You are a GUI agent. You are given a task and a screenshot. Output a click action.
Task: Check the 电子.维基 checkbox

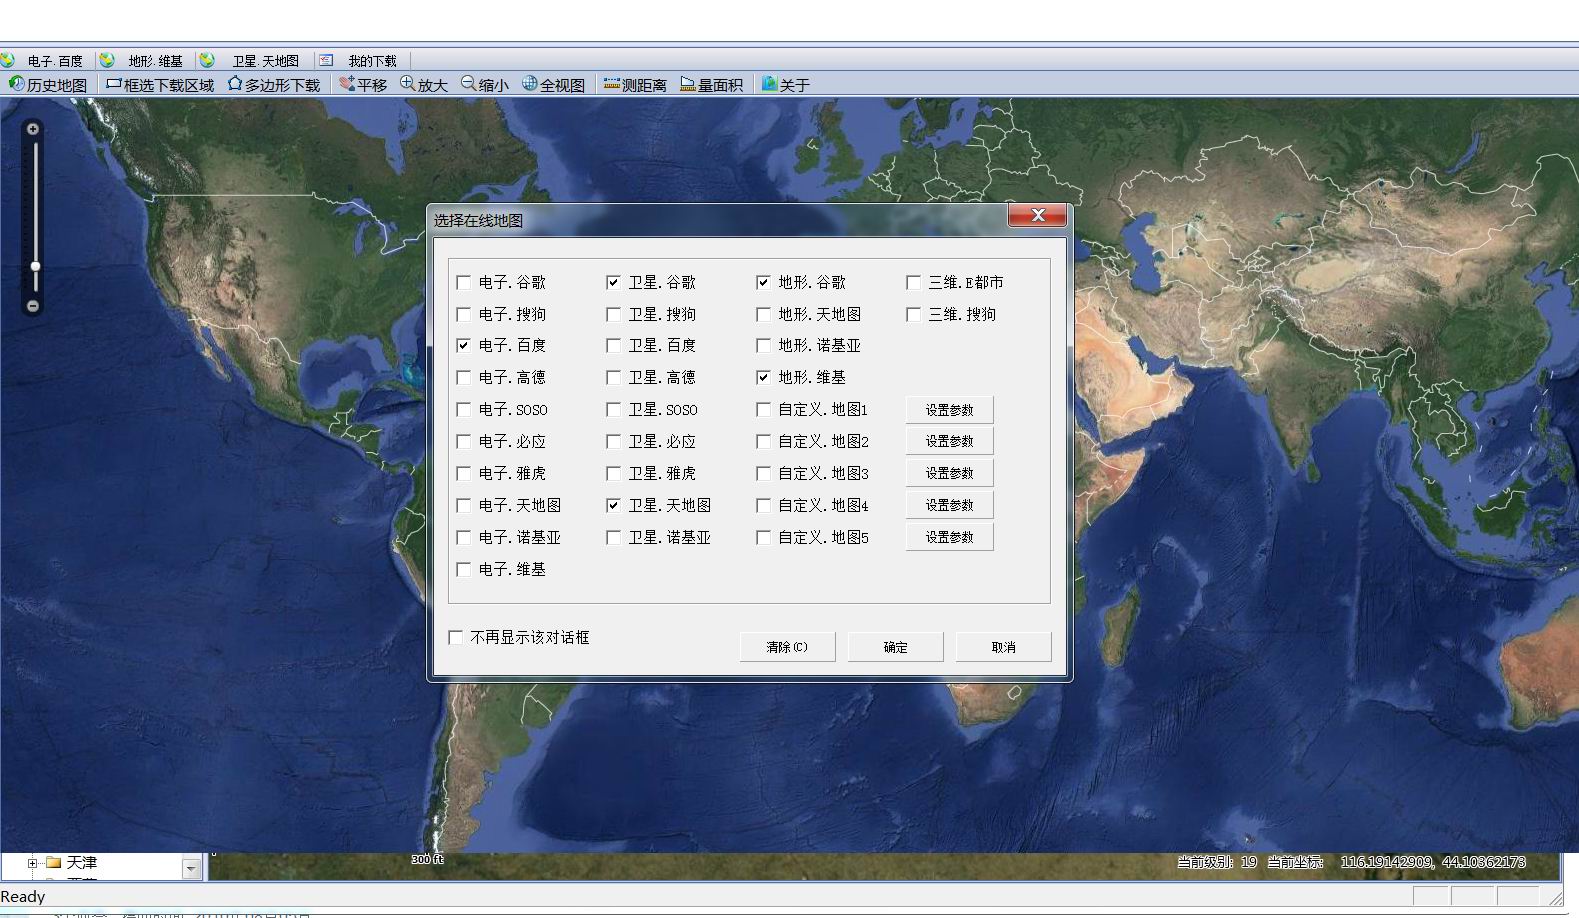tap(463, 569)
